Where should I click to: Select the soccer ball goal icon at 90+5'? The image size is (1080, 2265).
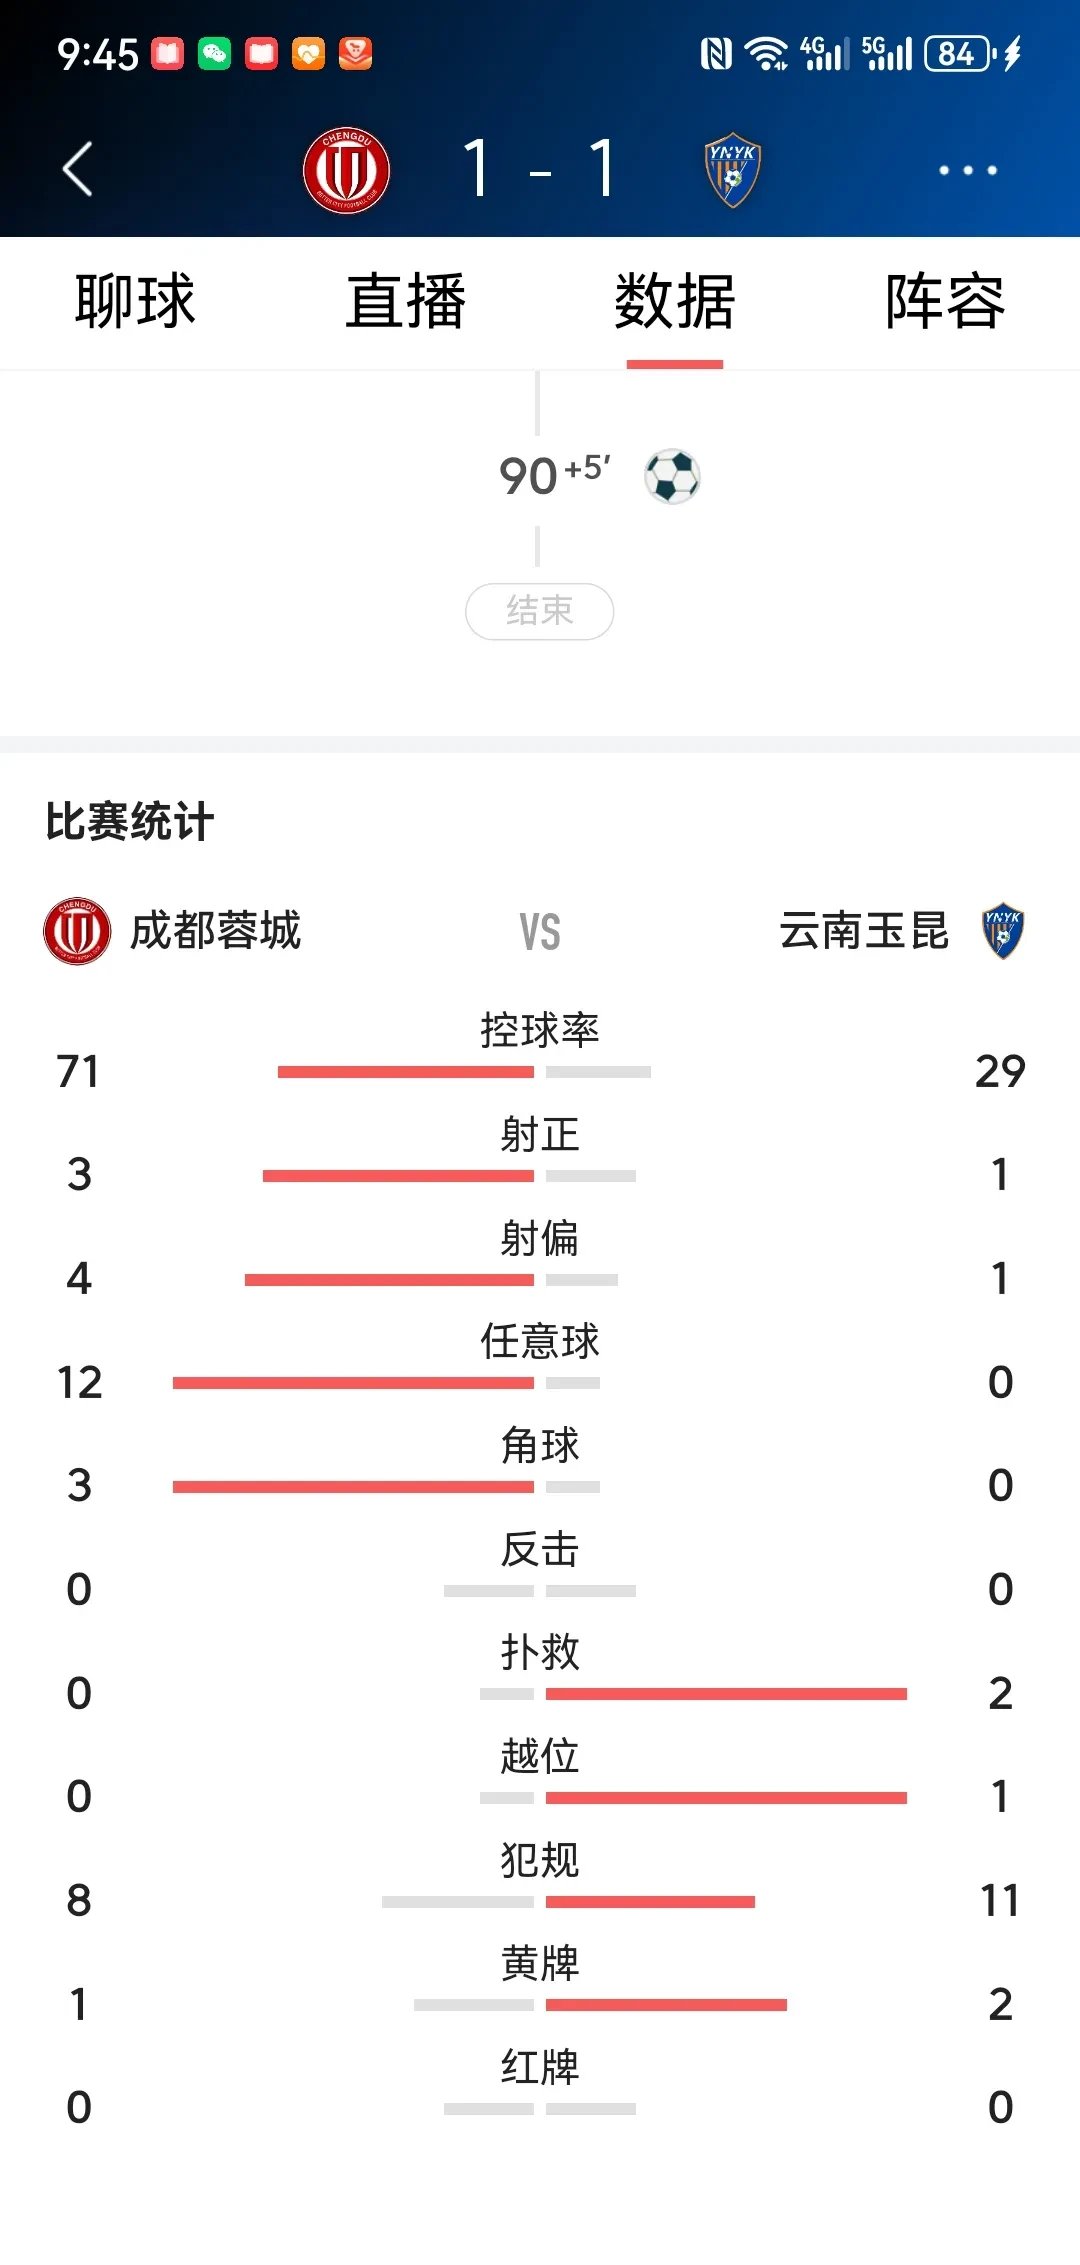click(x=672, y=477)
